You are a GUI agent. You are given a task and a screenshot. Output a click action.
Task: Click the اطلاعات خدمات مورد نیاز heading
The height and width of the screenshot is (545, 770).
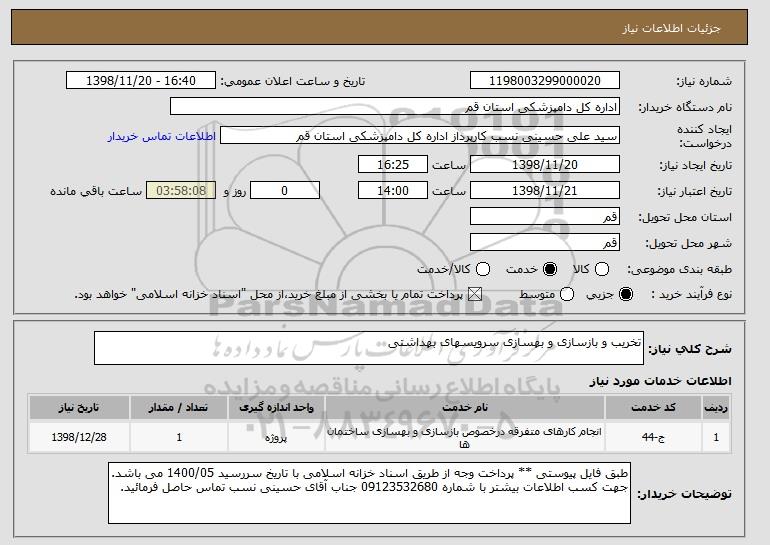(660, 381)
